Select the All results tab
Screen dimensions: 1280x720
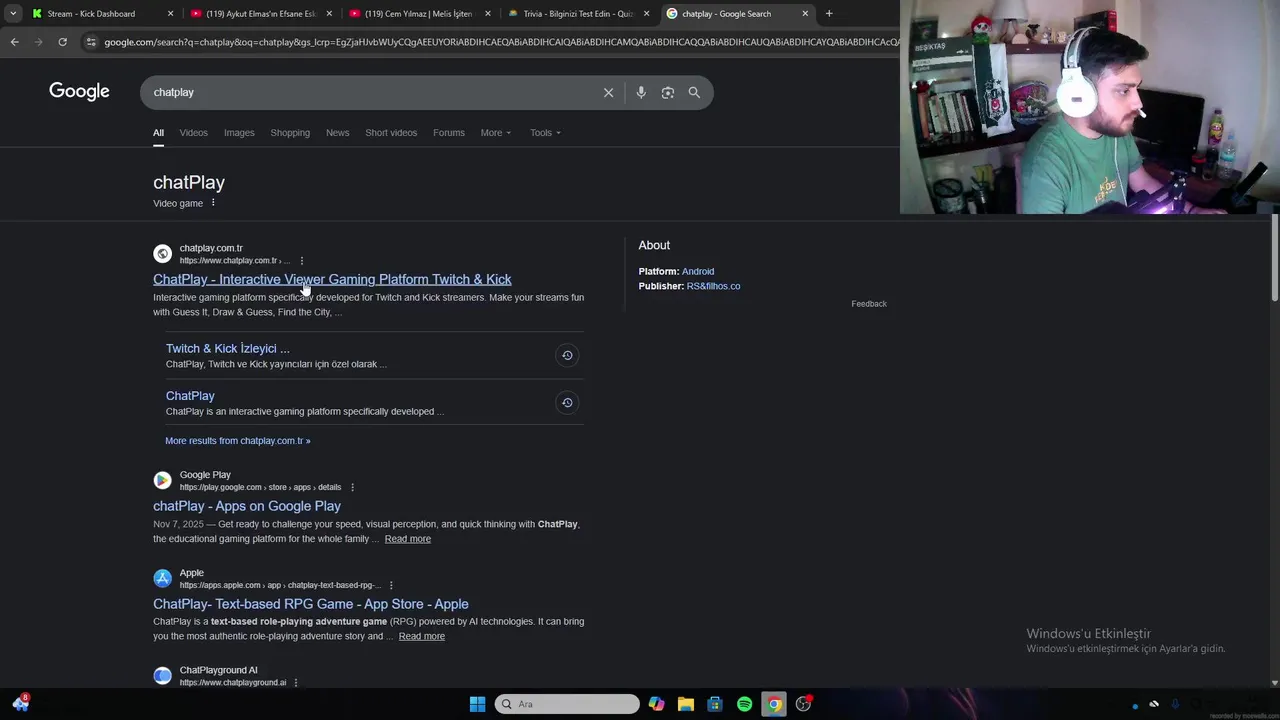coord(158,133)
